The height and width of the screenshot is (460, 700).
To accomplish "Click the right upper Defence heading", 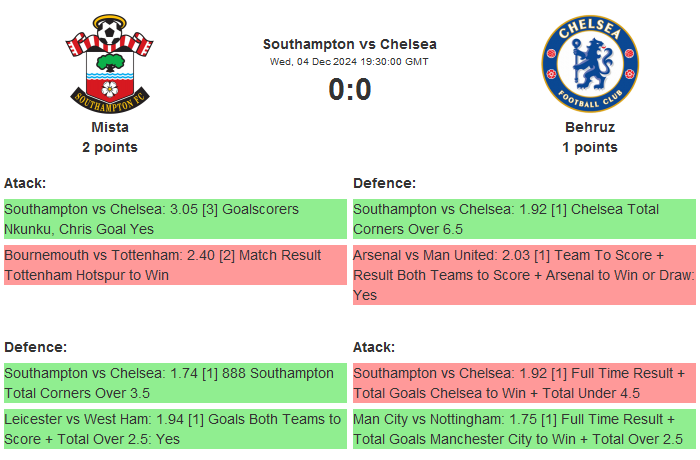I will pos(384,183).
